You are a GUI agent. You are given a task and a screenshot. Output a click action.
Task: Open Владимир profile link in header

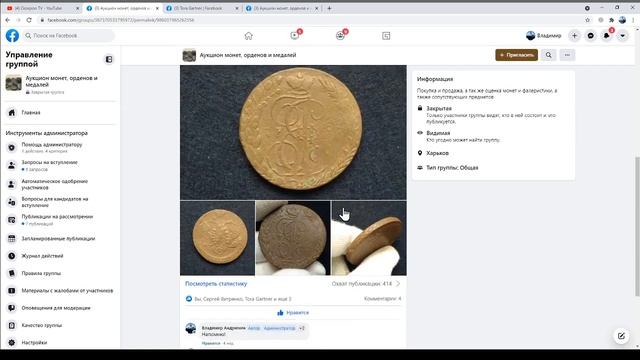(x=544, y=36)
